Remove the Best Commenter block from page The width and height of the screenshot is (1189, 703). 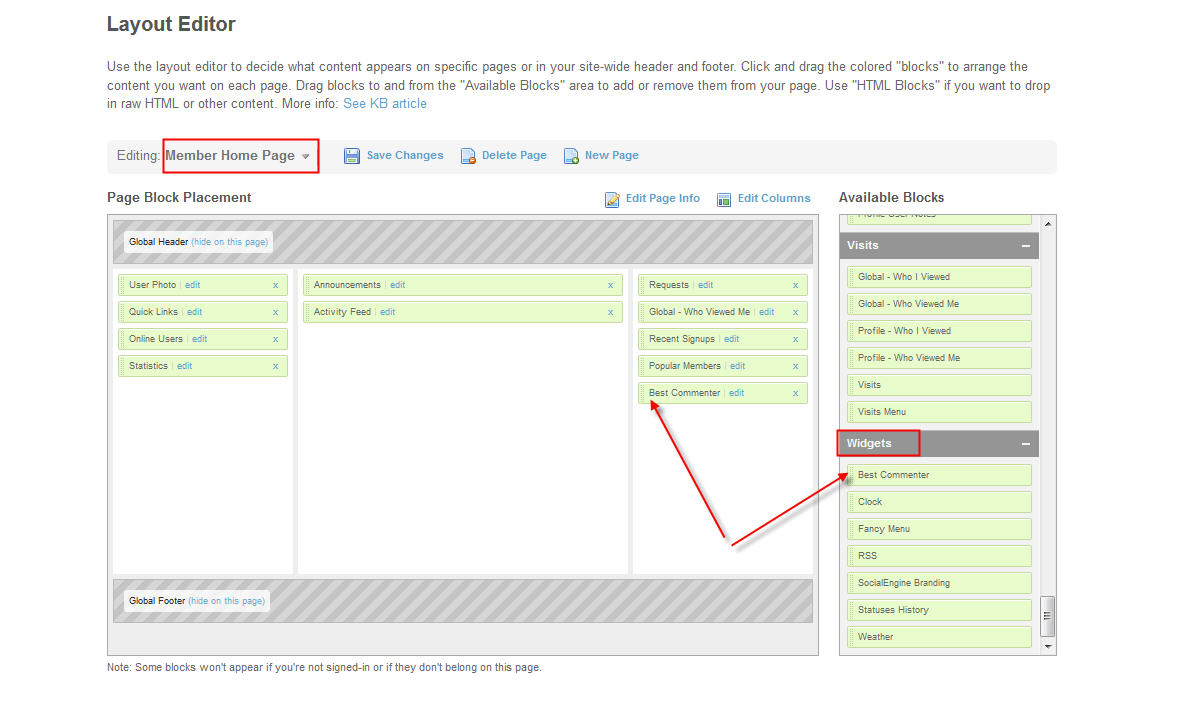click(795, 393)
